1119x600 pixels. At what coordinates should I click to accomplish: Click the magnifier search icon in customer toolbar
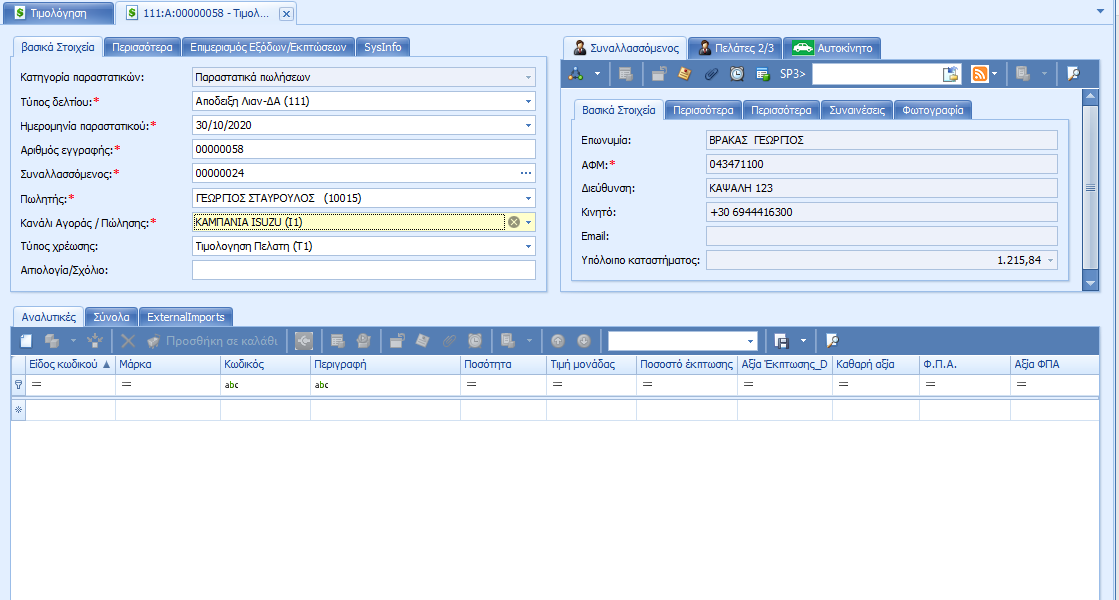tap(1073, 74)
